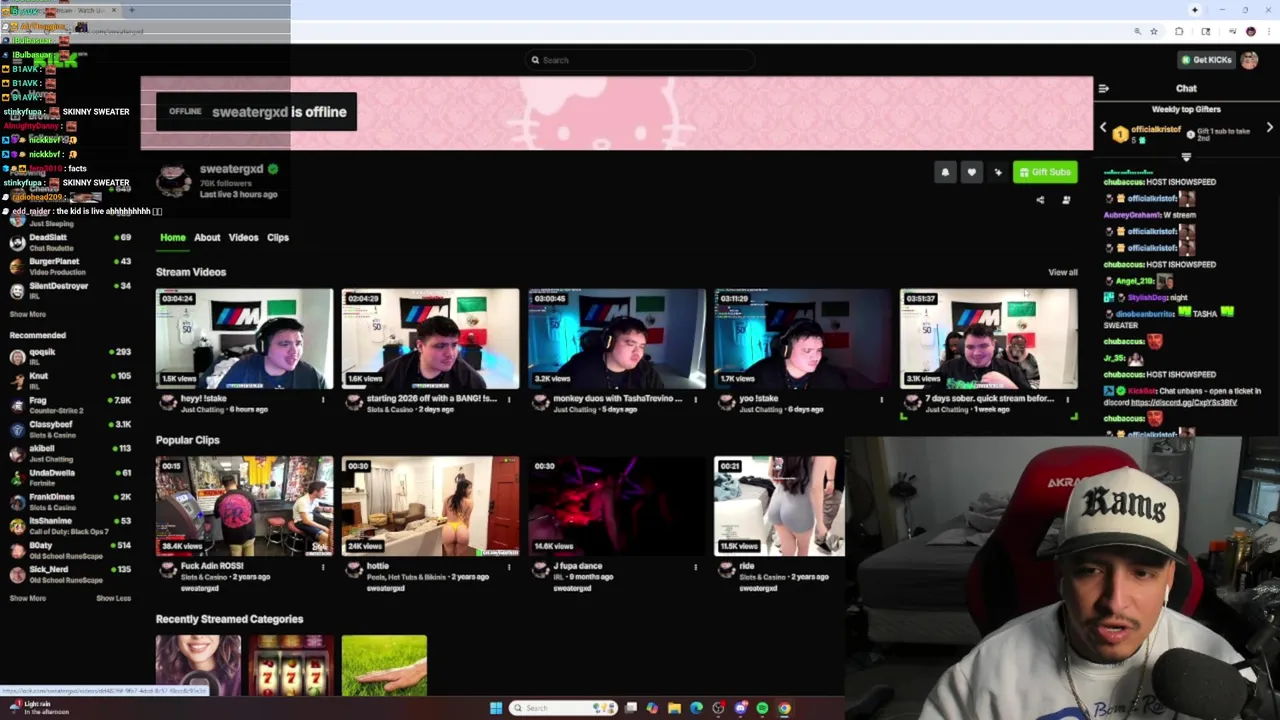The image size is (1280, 720).
Task: Launch Microsoft Edge from the taskbar
Action: 696,708
